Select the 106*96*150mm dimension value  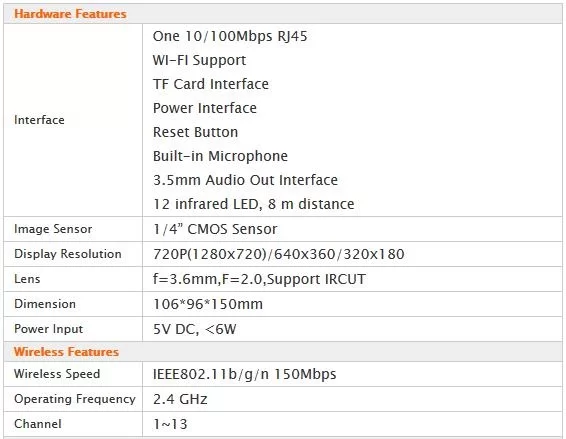point(208,304)
